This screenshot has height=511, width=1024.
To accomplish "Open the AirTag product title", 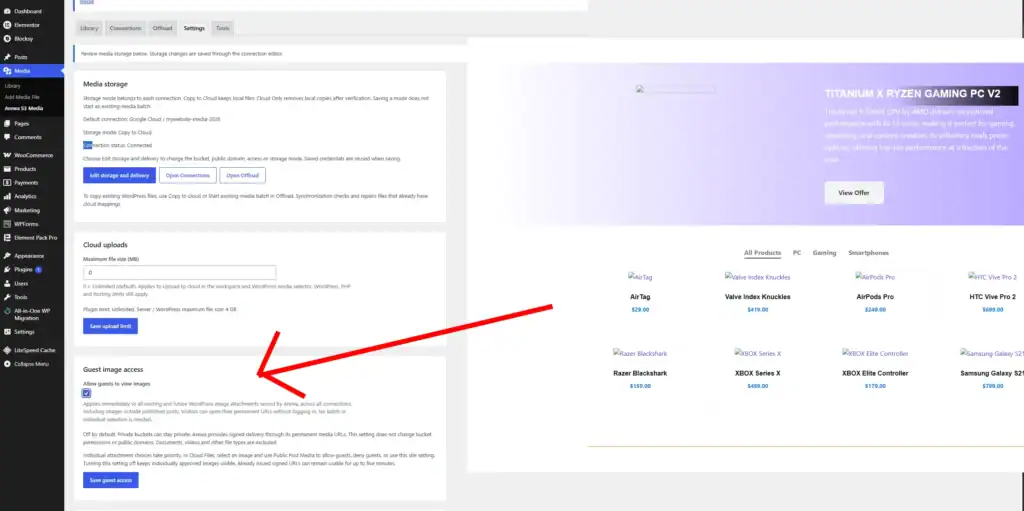I will coord(640,297).
